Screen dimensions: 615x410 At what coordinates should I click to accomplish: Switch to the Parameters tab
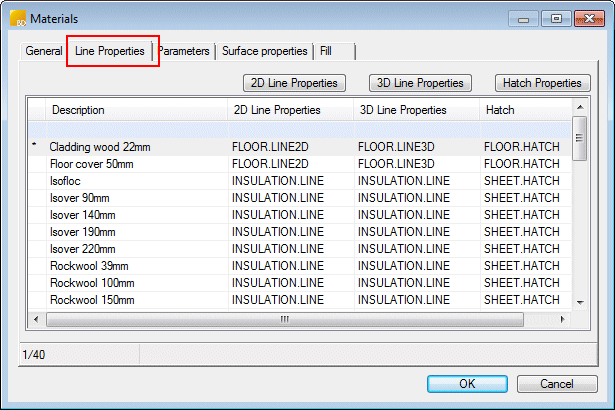(185, 51)
